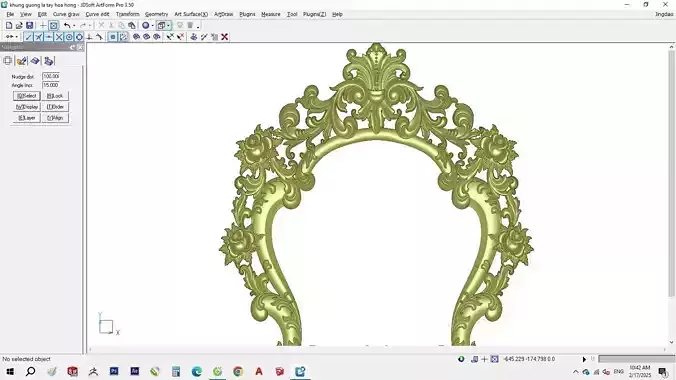
Task: Click the Undo arrow icon
Action: click(67, 25)
